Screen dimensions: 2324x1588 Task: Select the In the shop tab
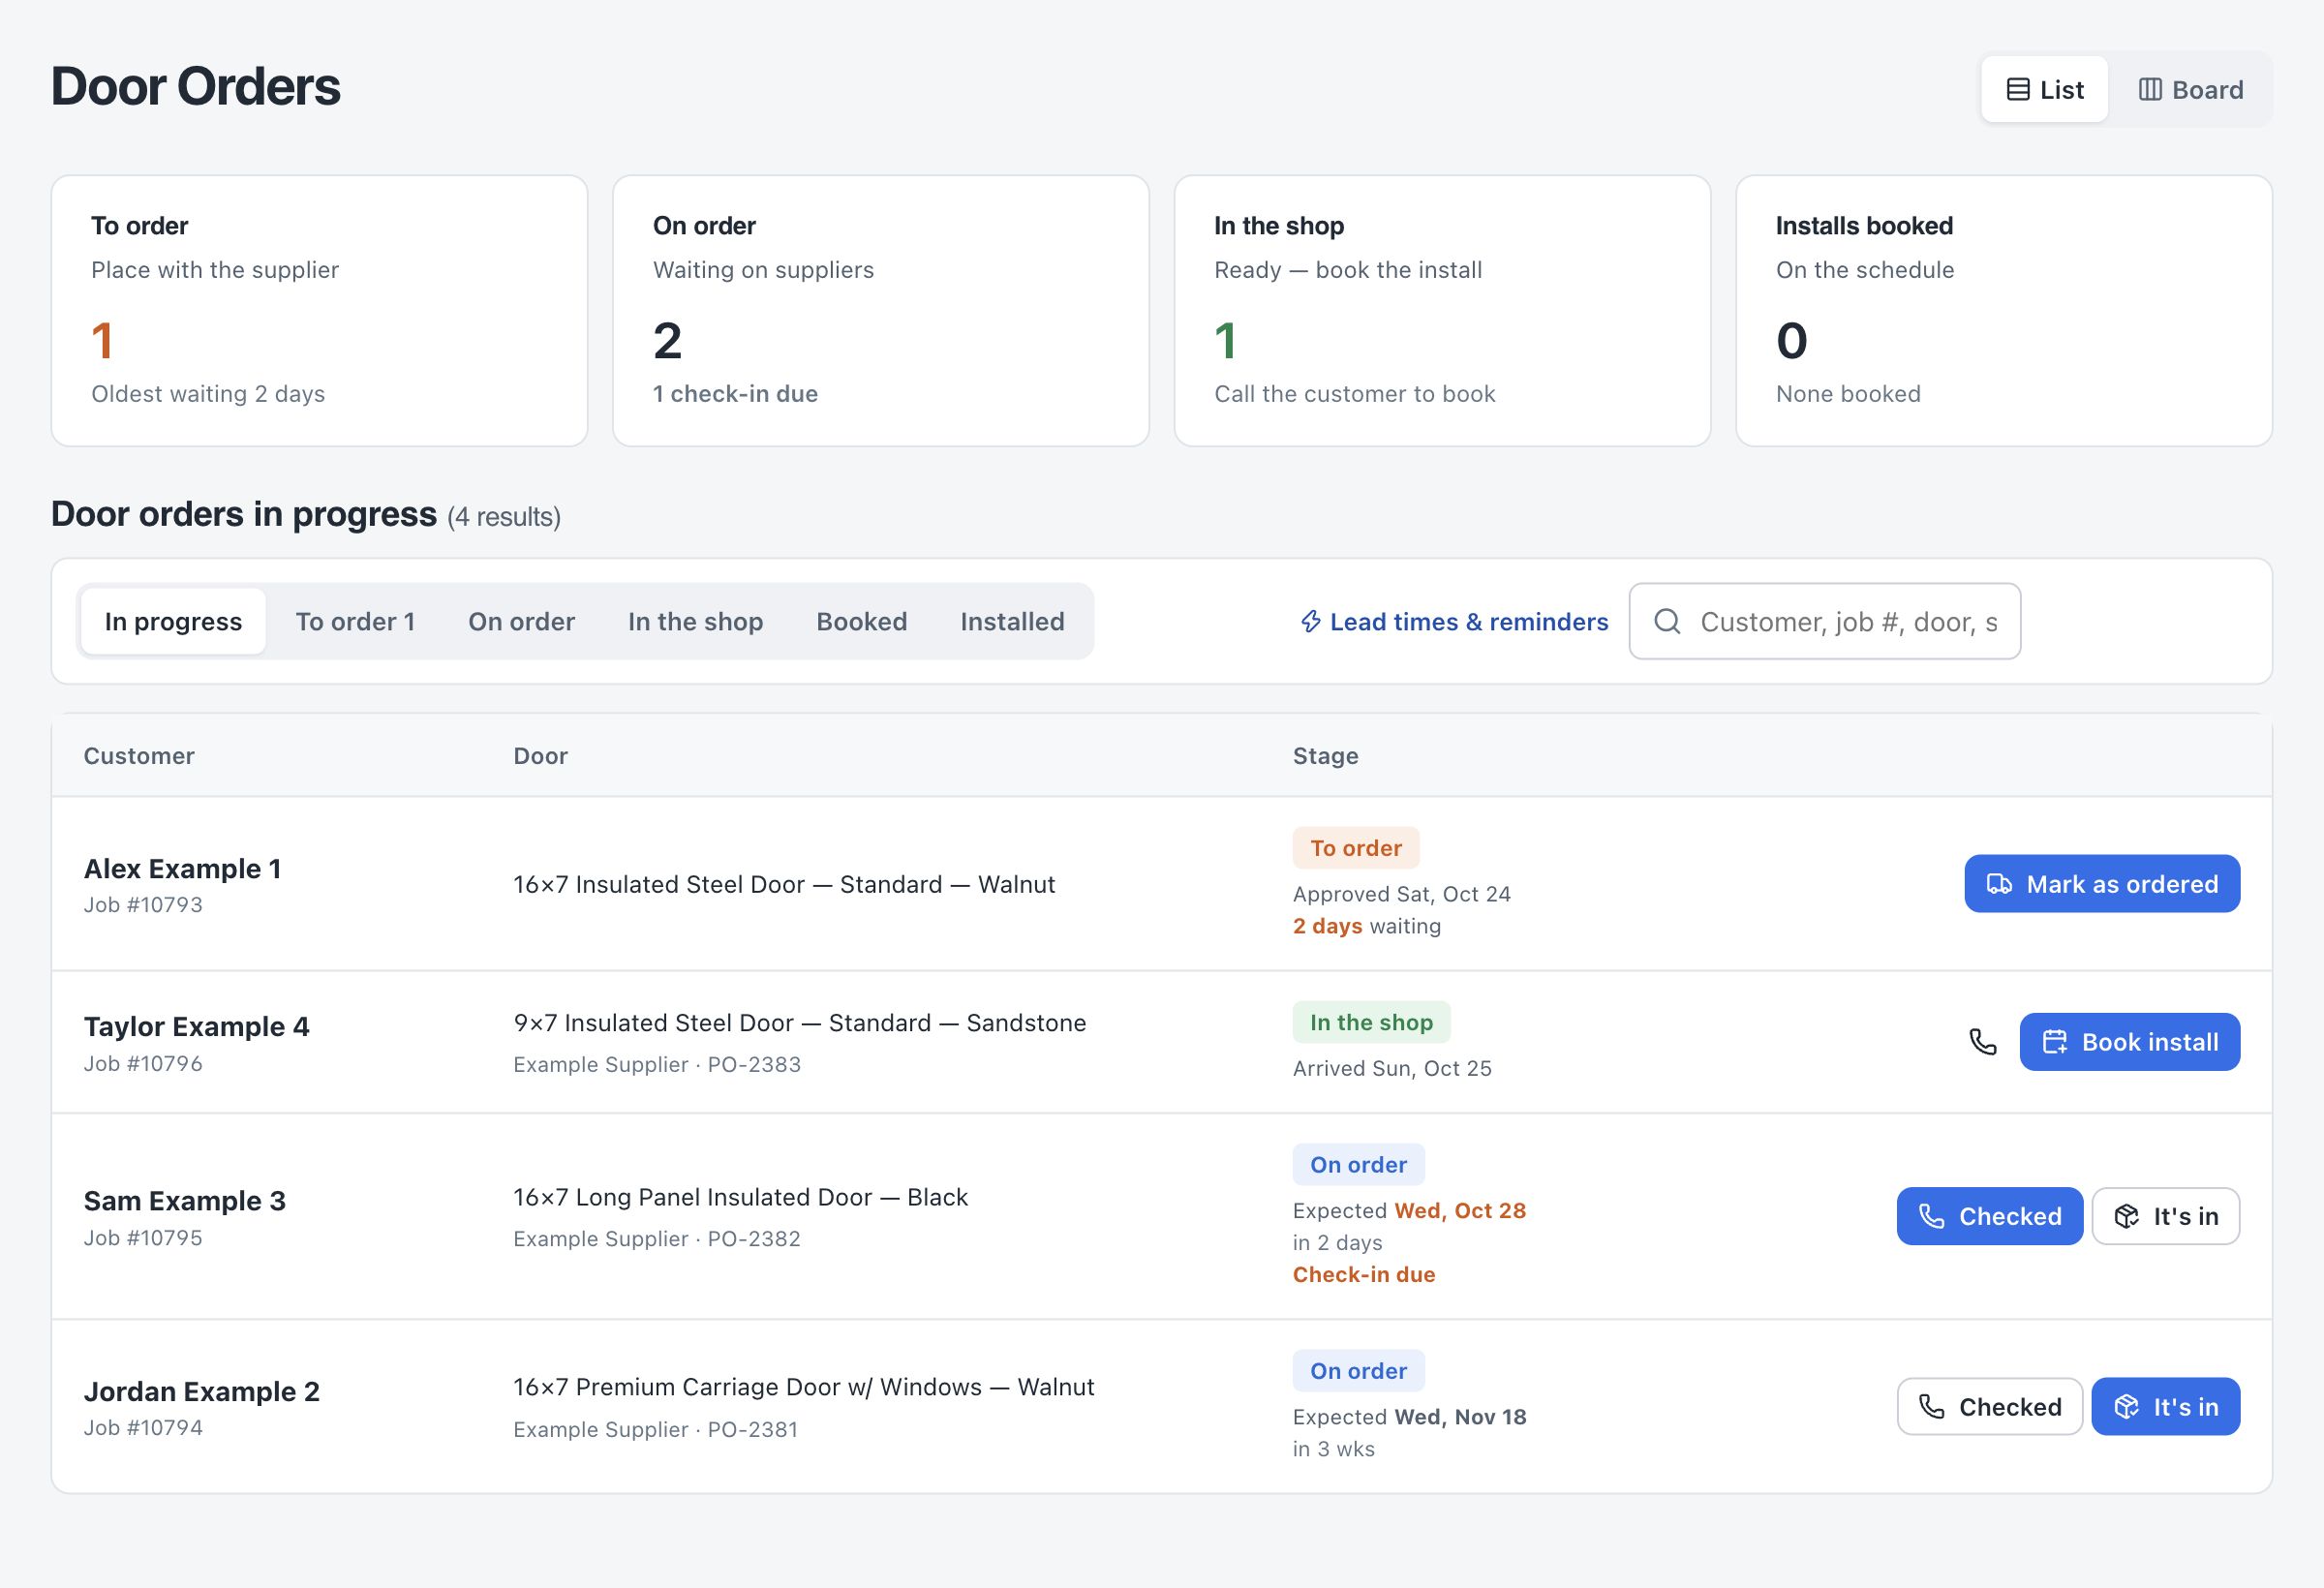pyautogui.click(x=695, y=622)
